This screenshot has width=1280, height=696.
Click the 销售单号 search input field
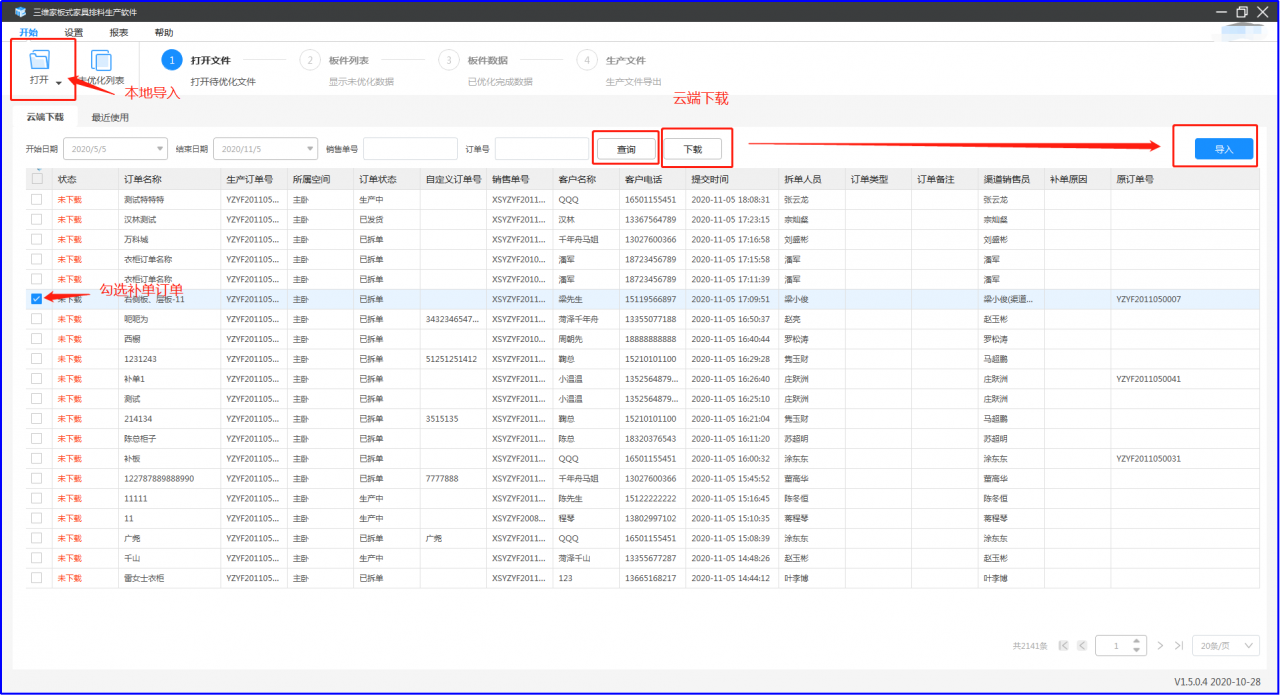coord(410,149)
